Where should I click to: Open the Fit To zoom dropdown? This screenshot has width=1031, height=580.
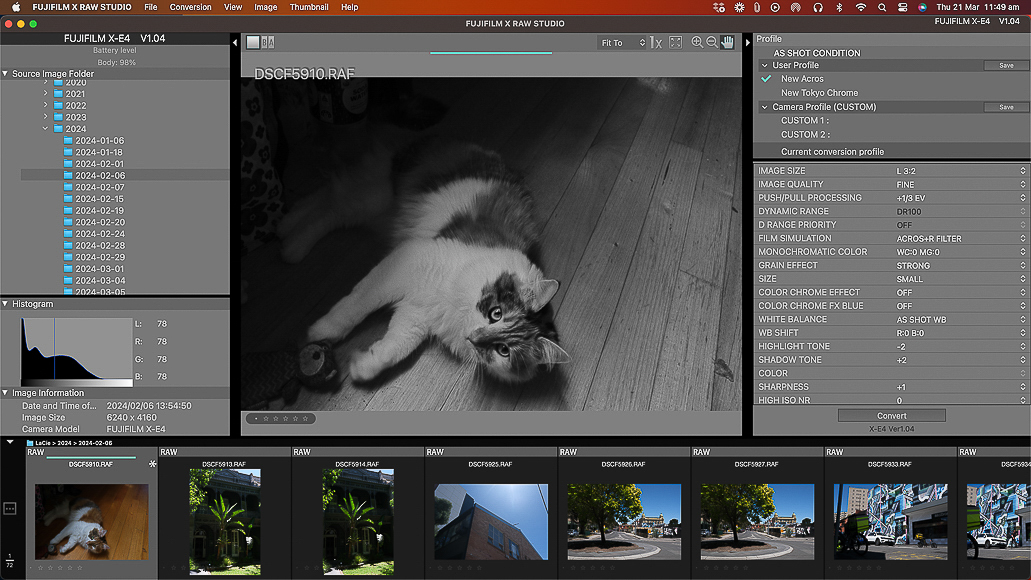622,43
